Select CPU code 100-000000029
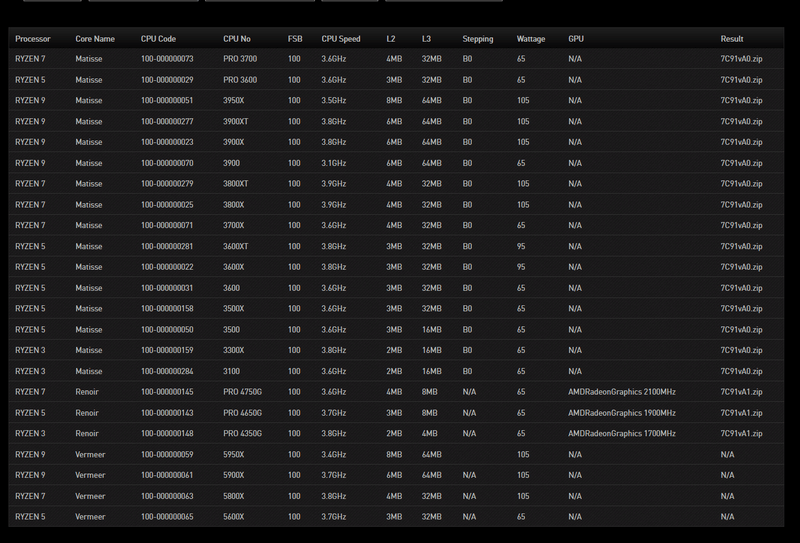 167,80
